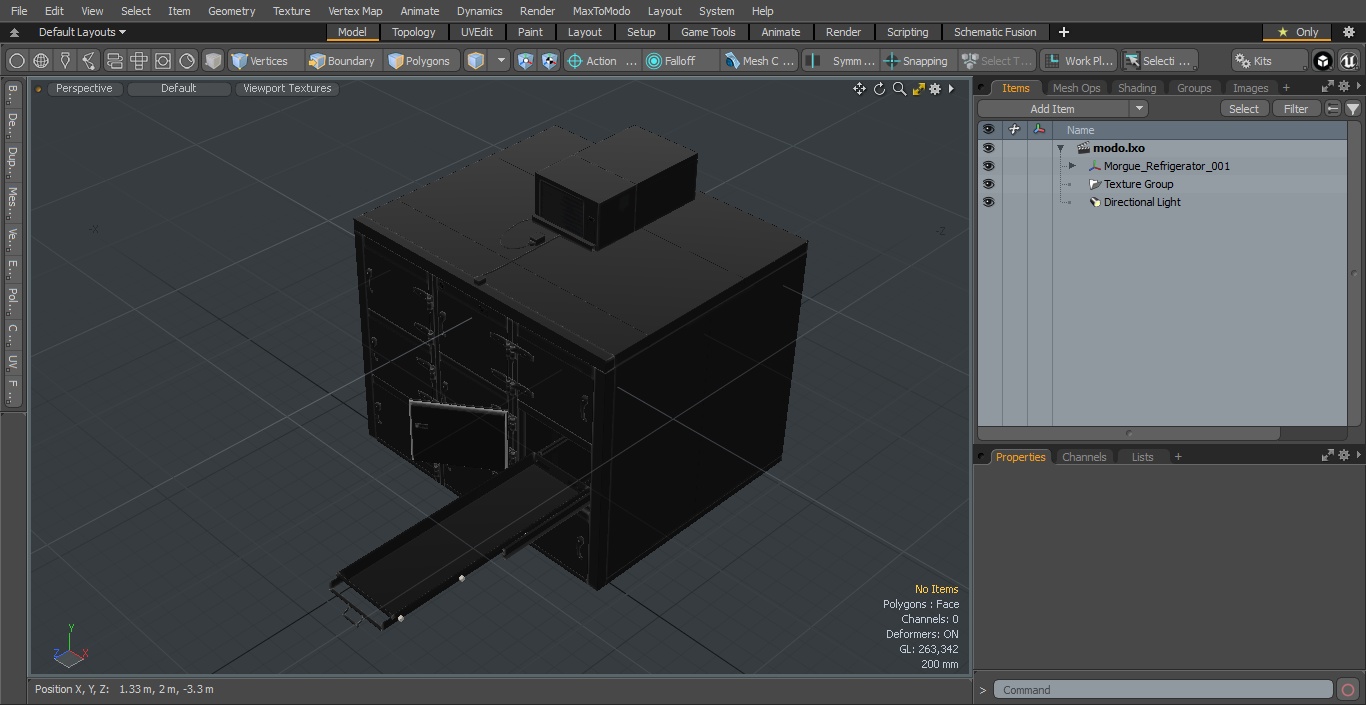Screen dimensions: 1366x705
Task: Open the Symmetry options
Action: point(841,61)
